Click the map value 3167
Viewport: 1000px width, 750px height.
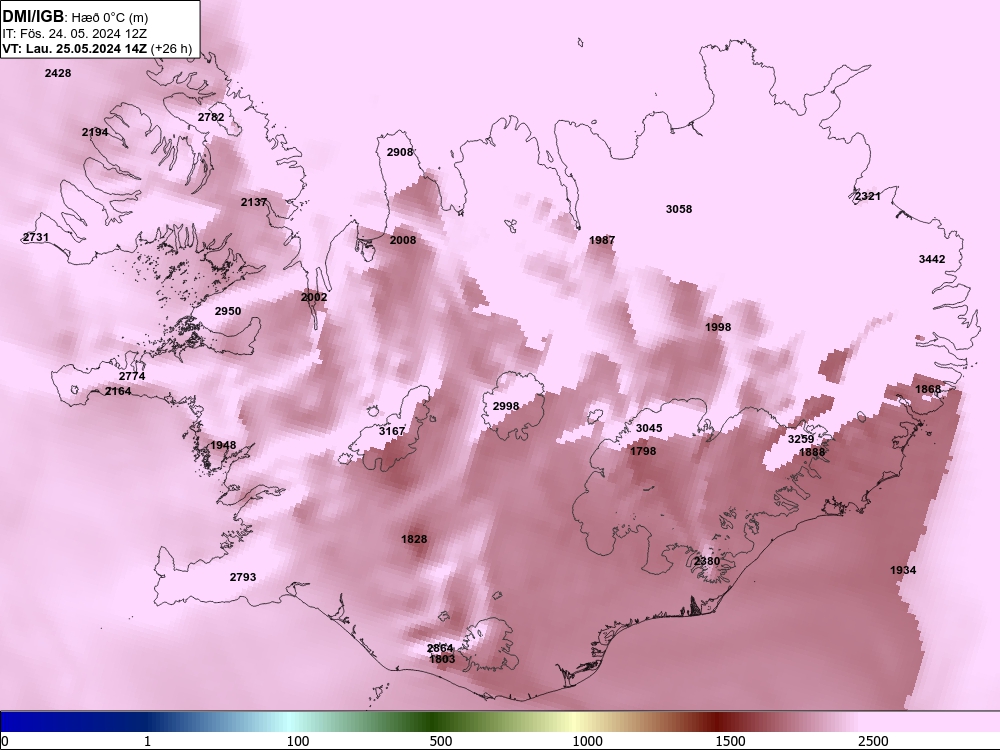click(392, 431)
